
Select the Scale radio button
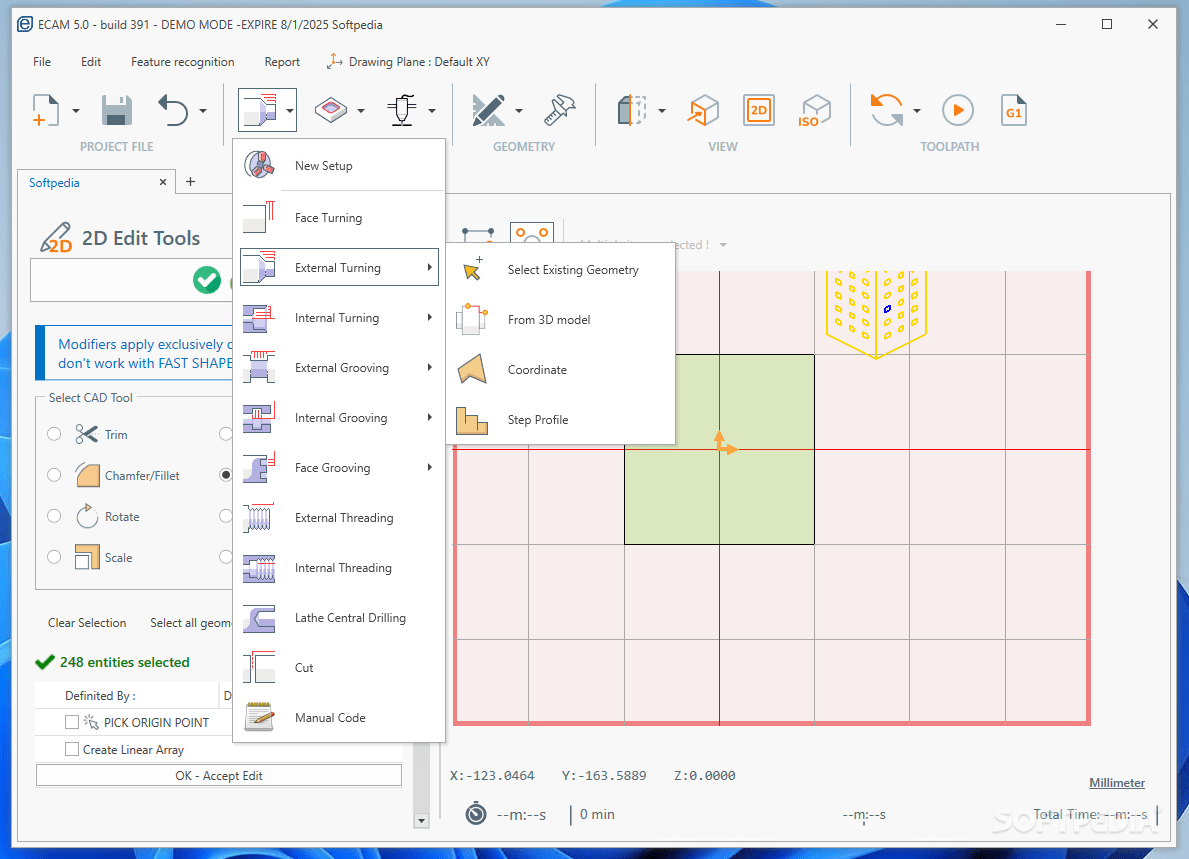[x=54, y=556]
